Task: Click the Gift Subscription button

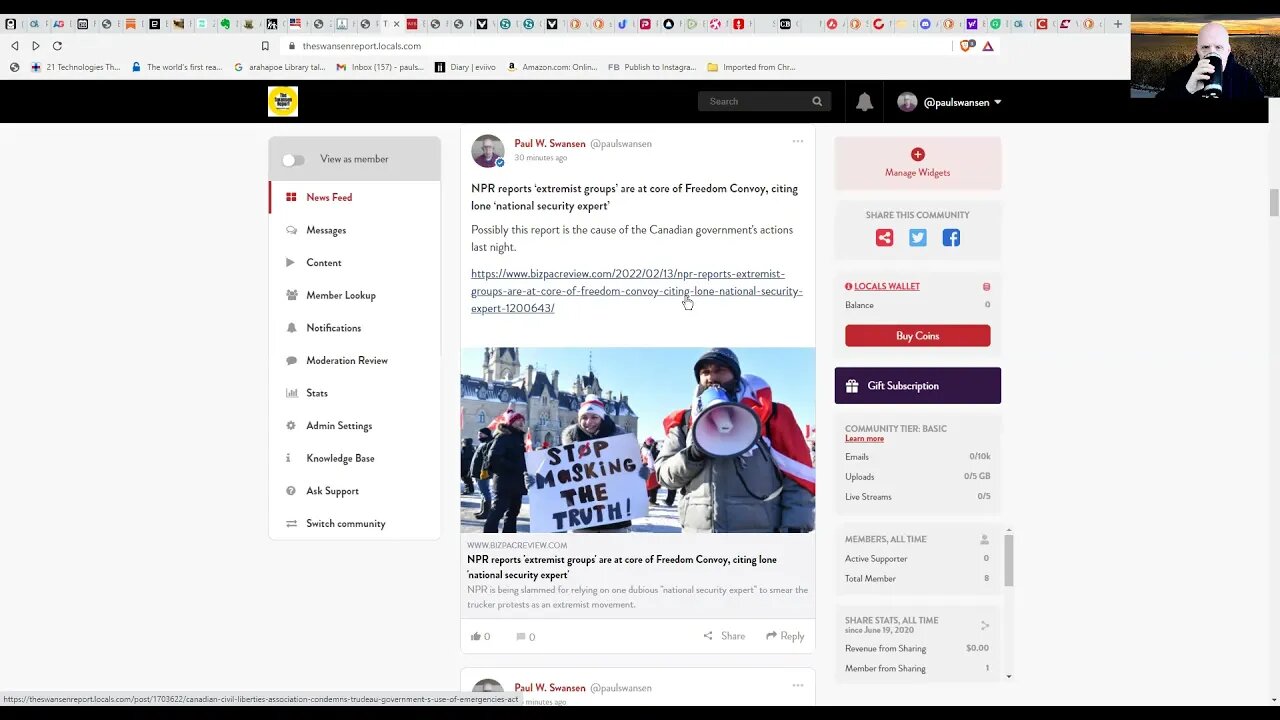Action: (918, 385)
